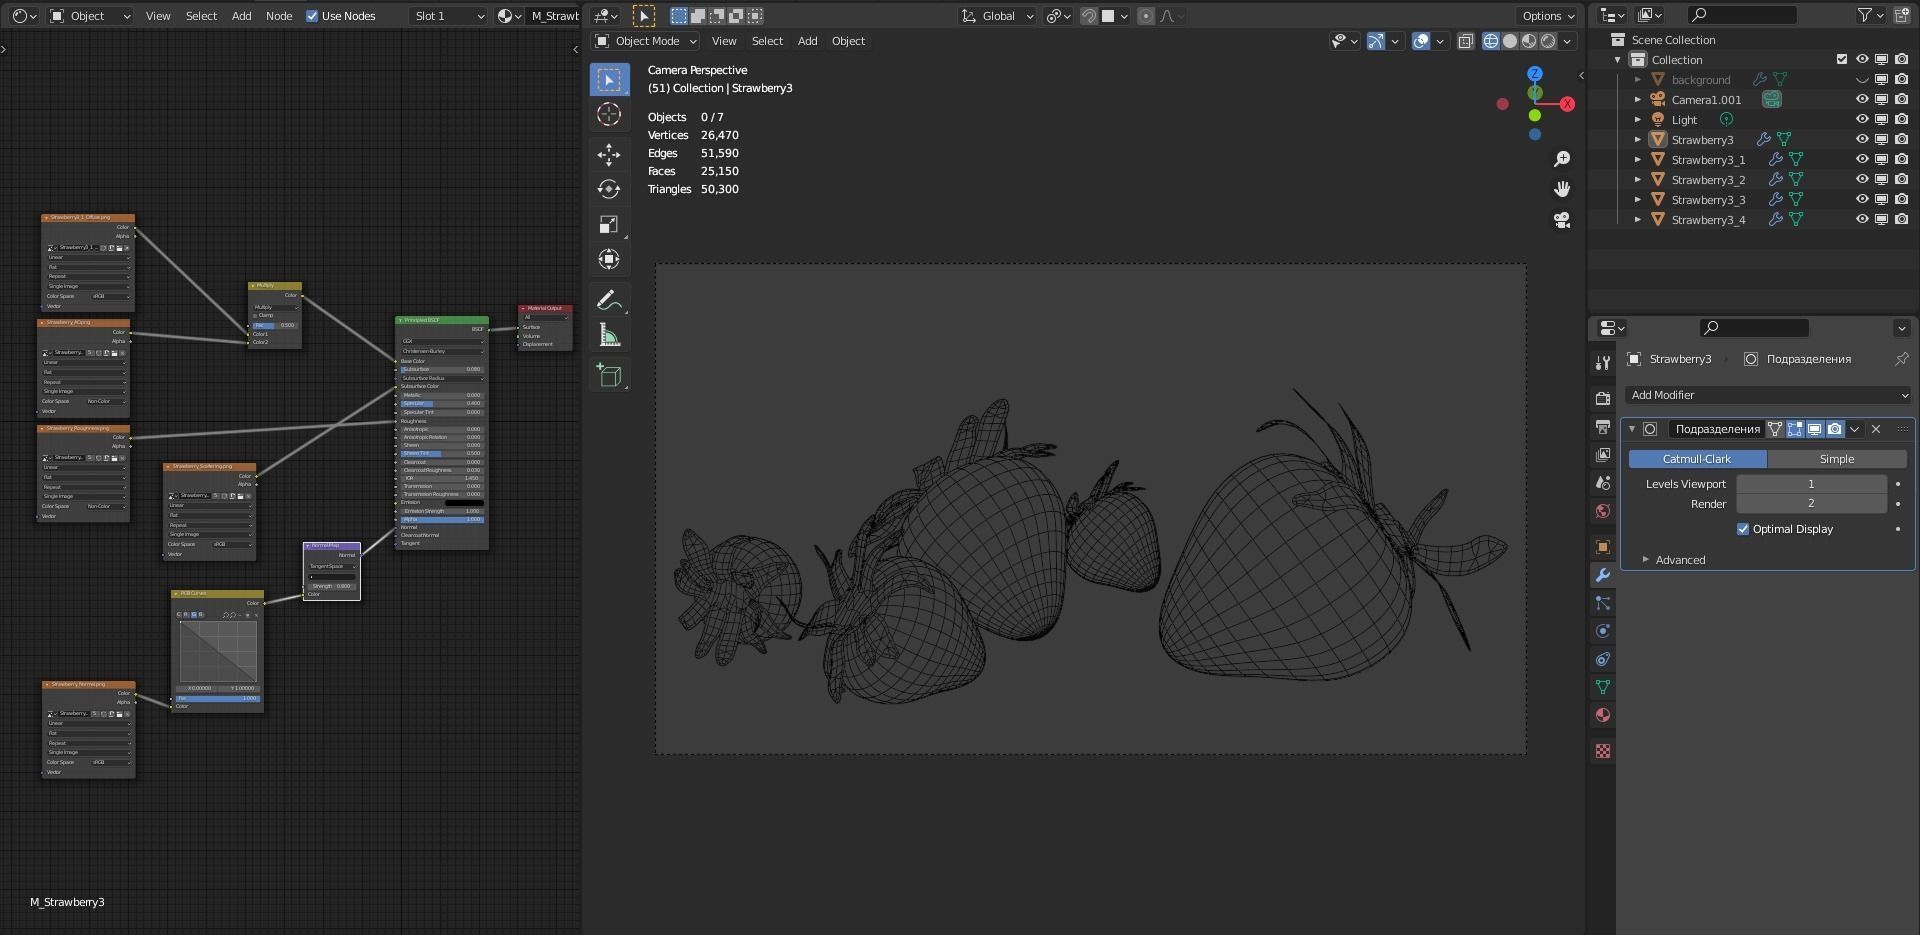1920x935 pixels.
Task: Select the Measure tool
Action: 609,335
